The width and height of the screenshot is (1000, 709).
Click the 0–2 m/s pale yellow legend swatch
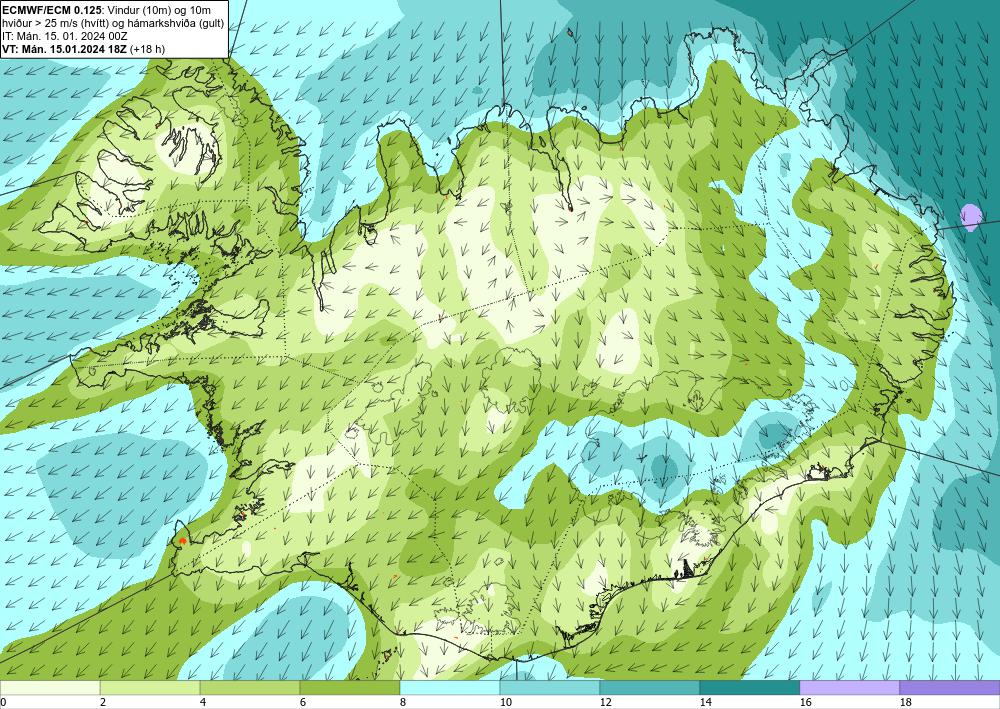pos(50,688)
